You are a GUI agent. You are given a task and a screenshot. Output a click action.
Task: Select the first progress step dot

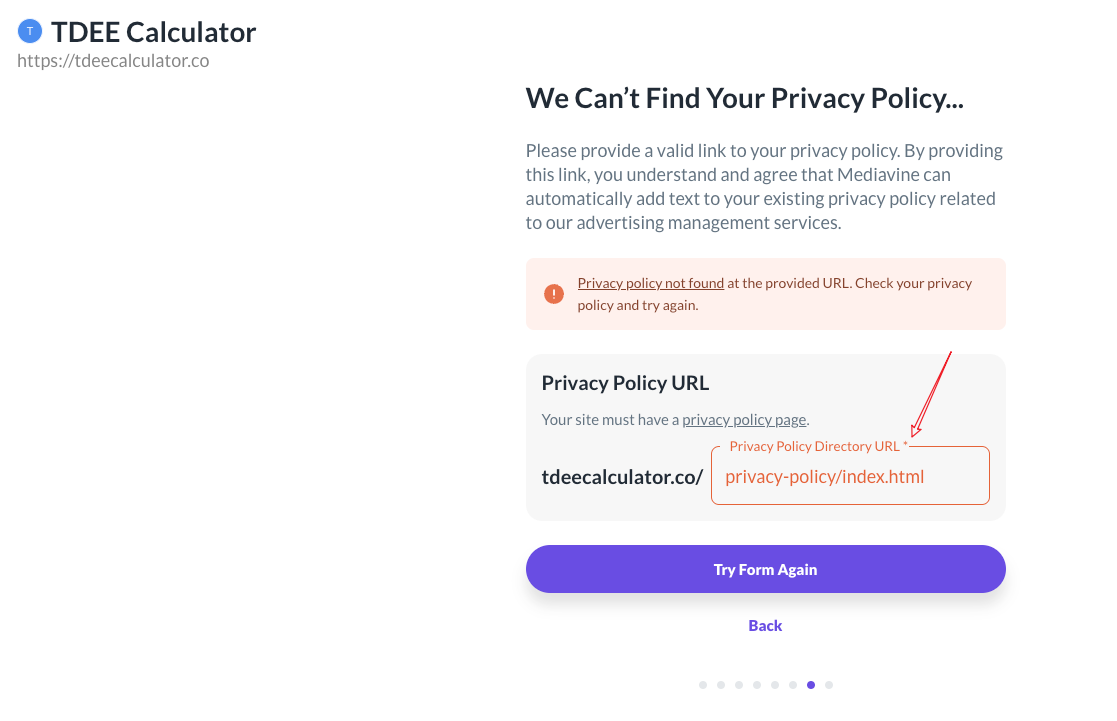(x=703, y=685)
